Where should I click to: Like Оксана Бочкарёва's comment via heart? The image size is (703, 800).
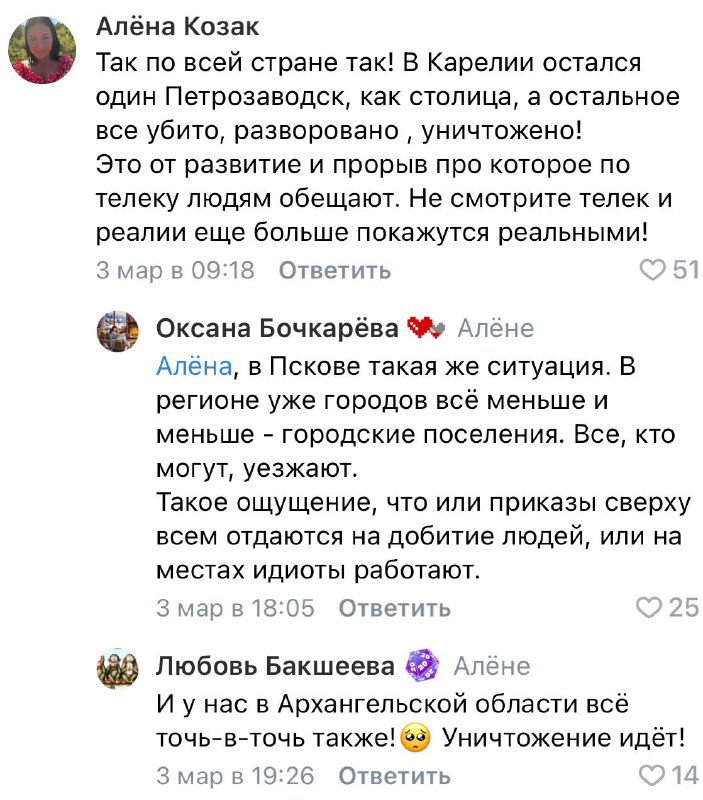[x=652, y=608]
